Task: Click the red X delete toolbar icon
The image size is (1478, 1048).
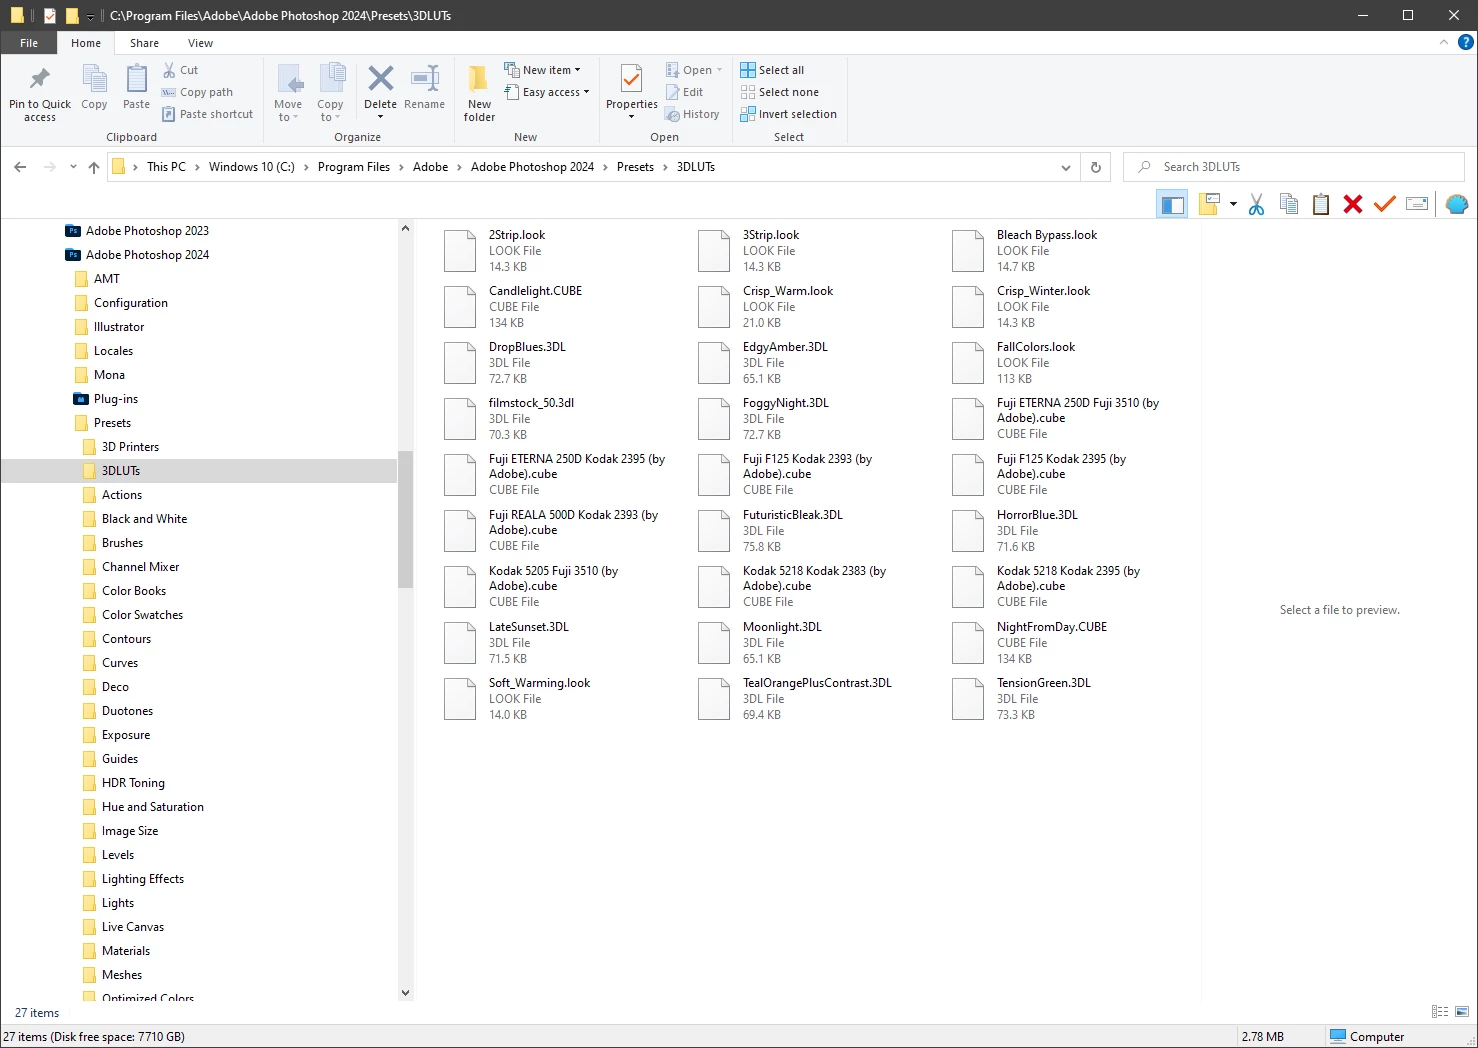Action: click(x=1353, y=204)
